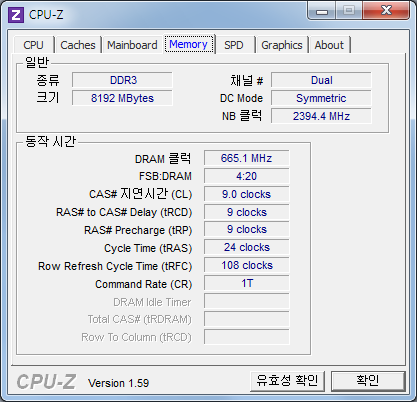Click the Command Rate (CR) label
Viewport: 417px width, 402px height.
pos(144,284)
